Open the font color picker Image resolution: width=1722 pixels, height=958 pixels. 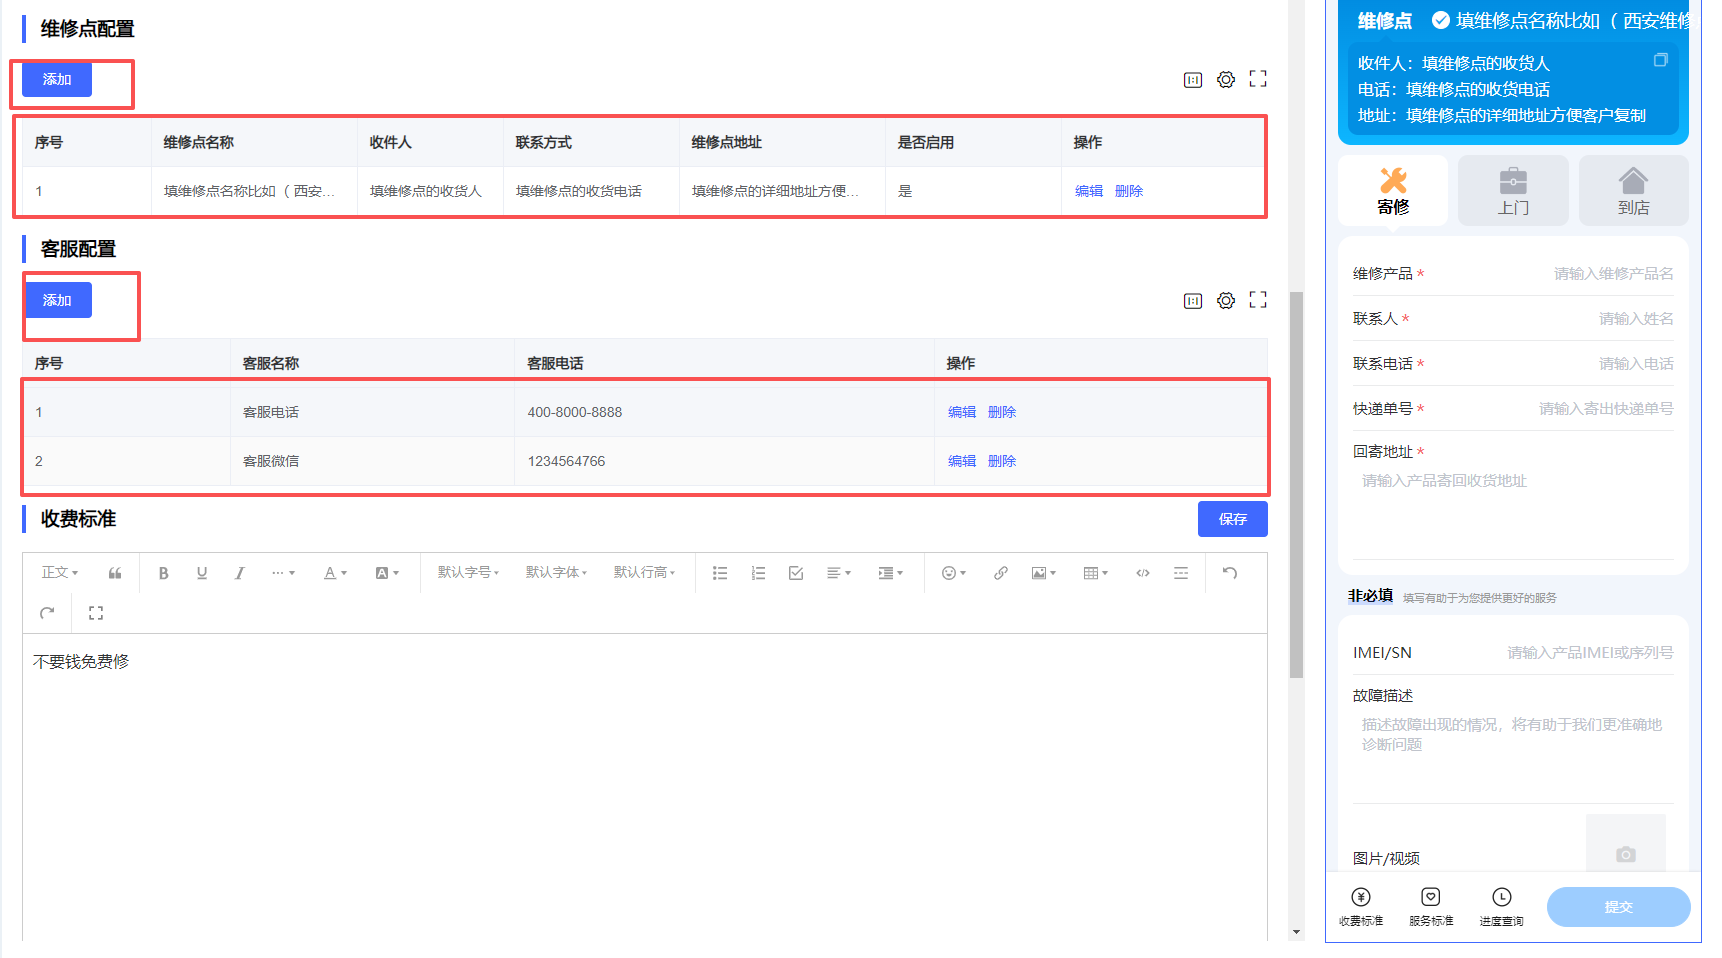(x=335, y=573)
